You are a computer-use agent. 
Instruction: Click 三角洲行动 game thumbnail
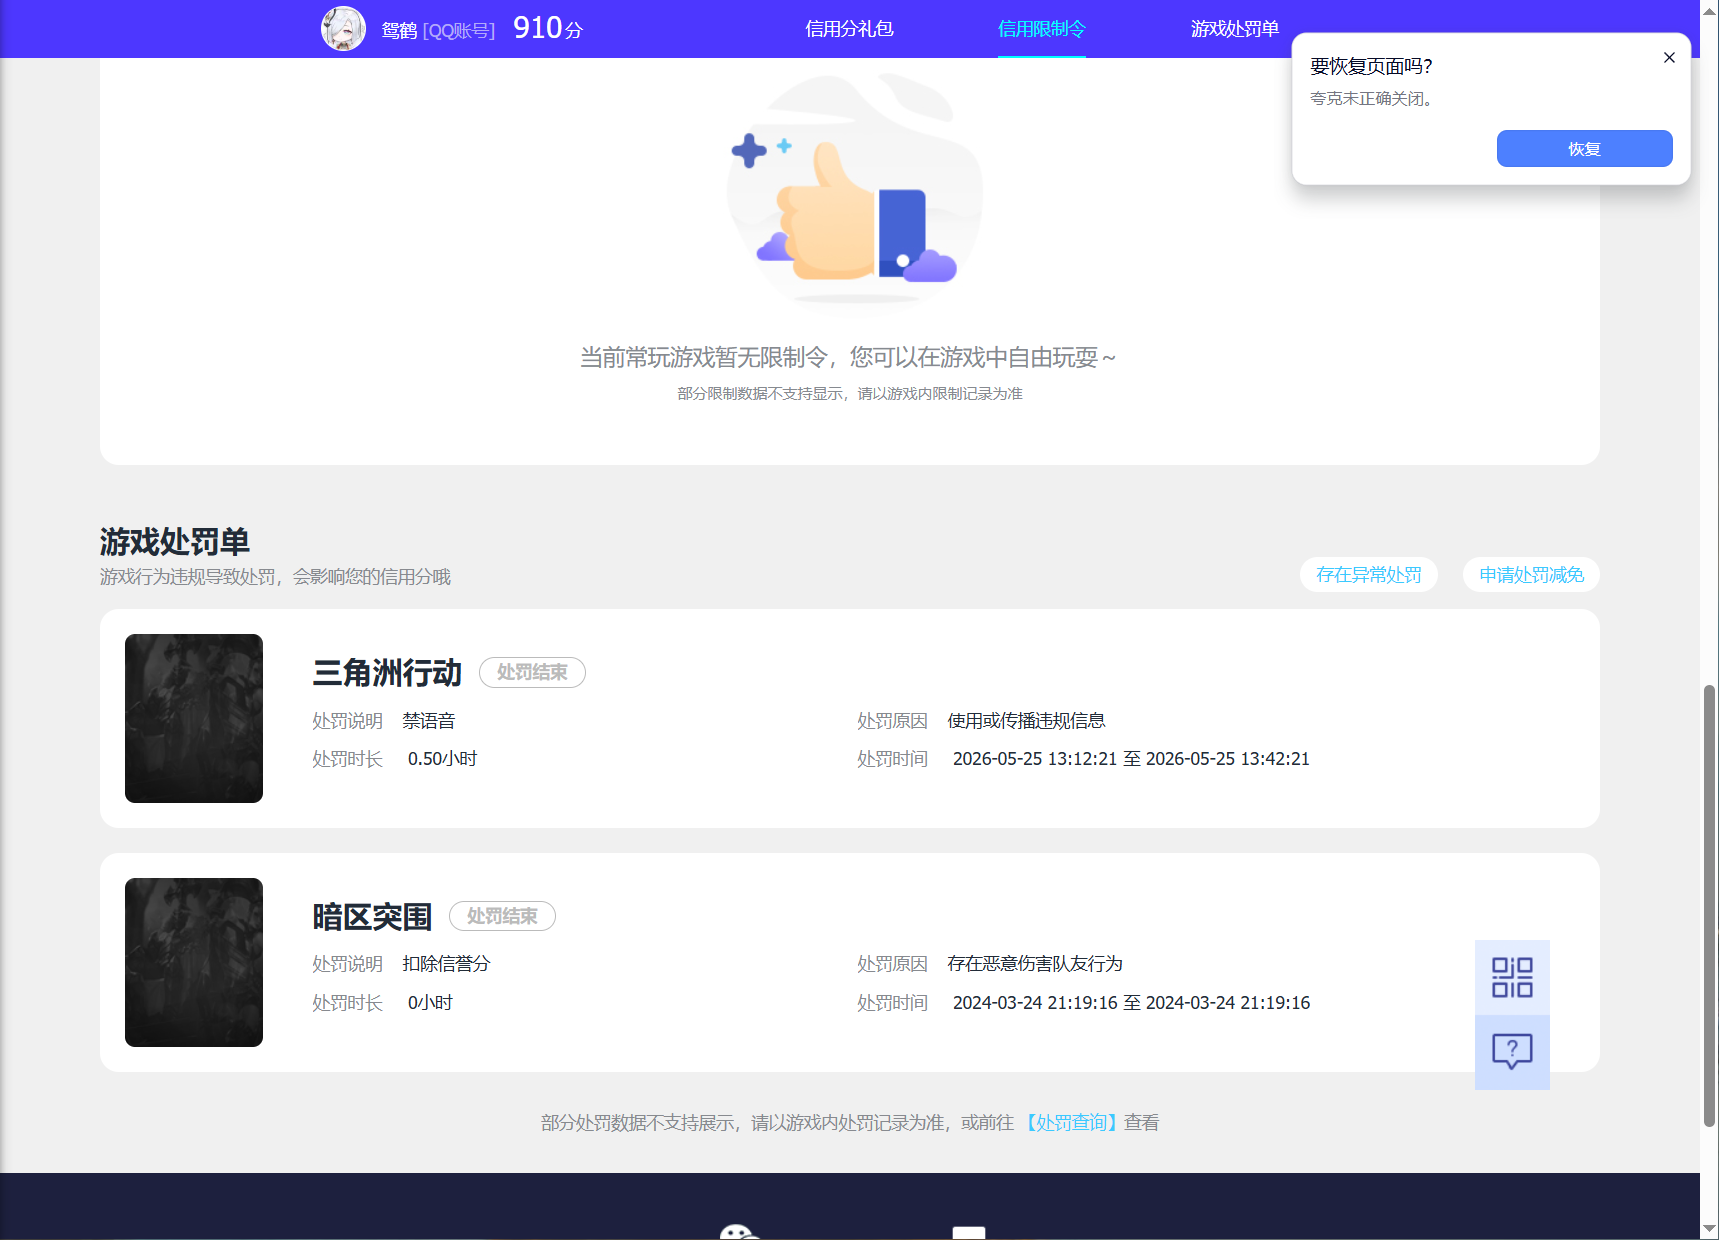click(194, 718)
